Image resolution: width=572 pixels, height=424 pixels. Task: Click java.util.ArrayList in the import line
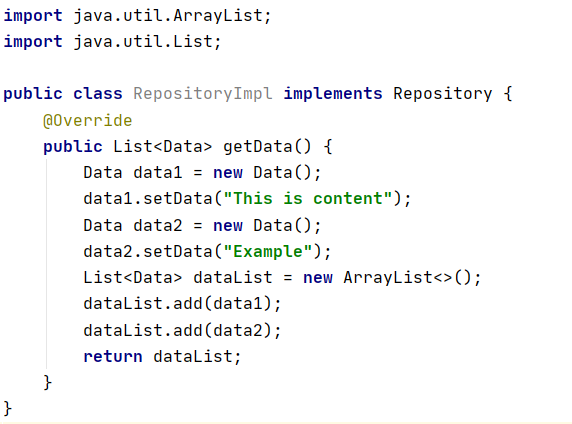[x=168, y=16]
